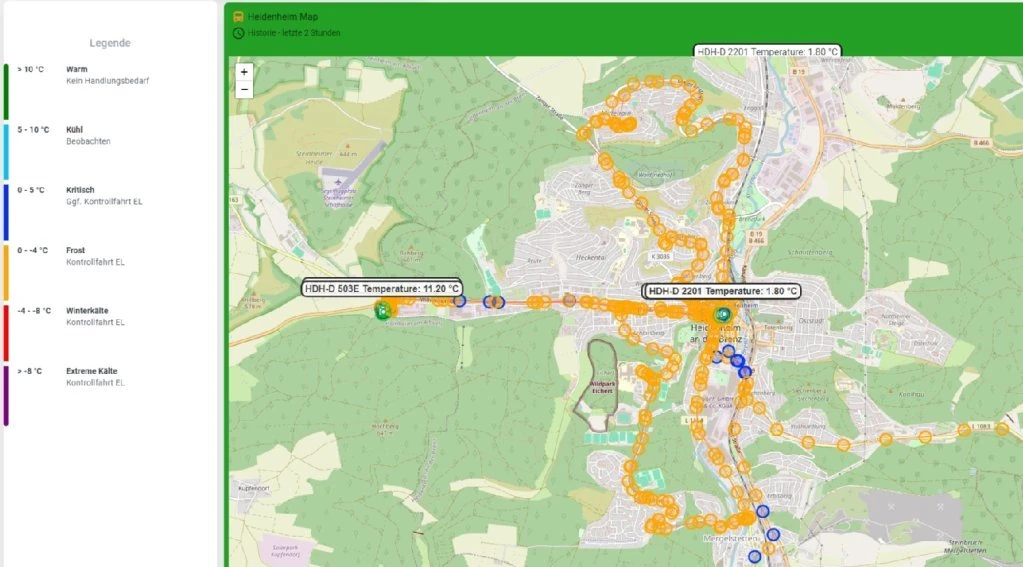Click the orange Frost legend color bar
This screenshot has height=567, width=1023.
pos(6,273)
